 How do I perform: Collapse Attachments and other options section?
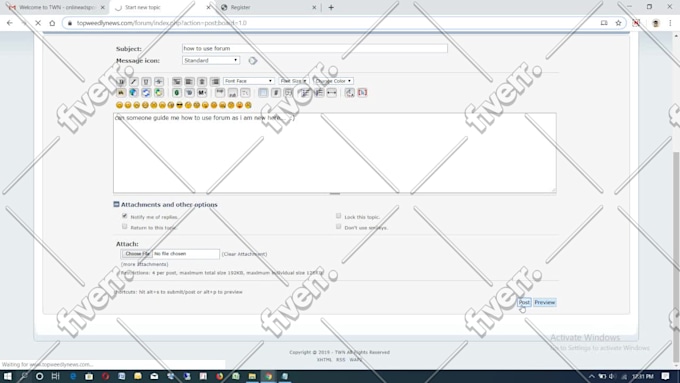tap(116, 204)
